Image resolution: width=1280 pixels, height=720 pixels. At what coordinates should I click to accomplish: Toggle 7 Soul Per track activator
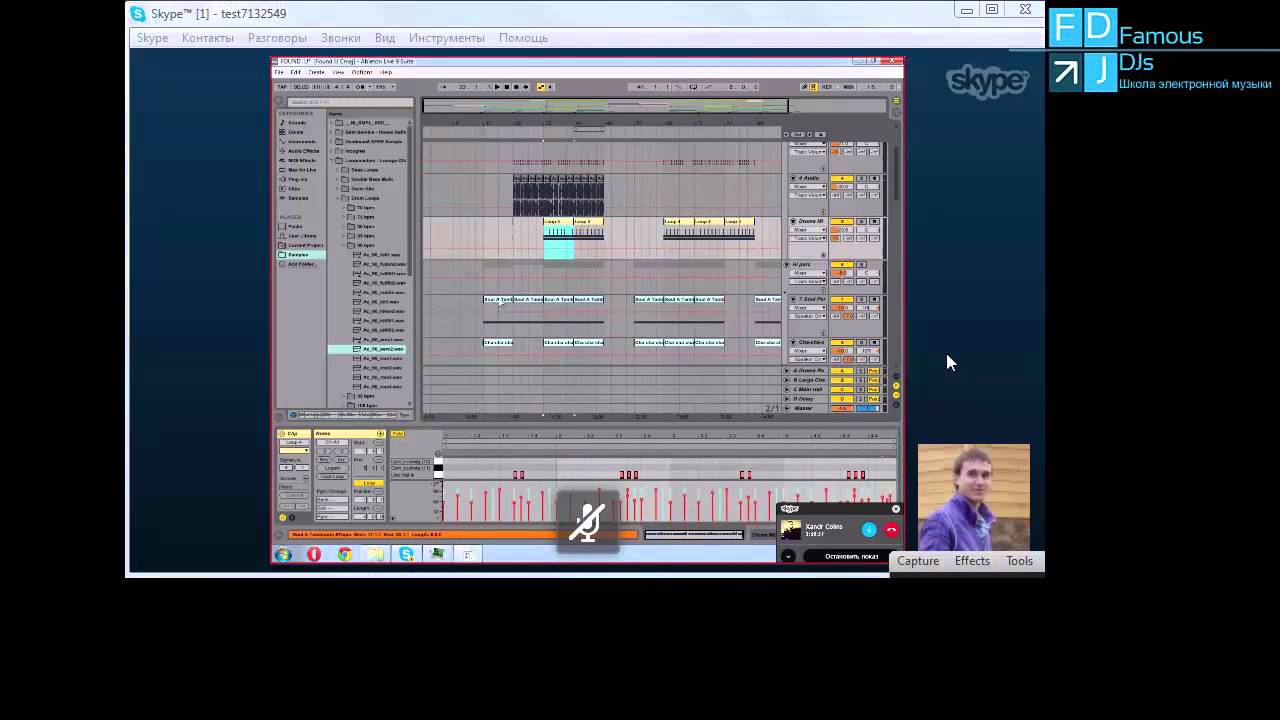(842, 299)
